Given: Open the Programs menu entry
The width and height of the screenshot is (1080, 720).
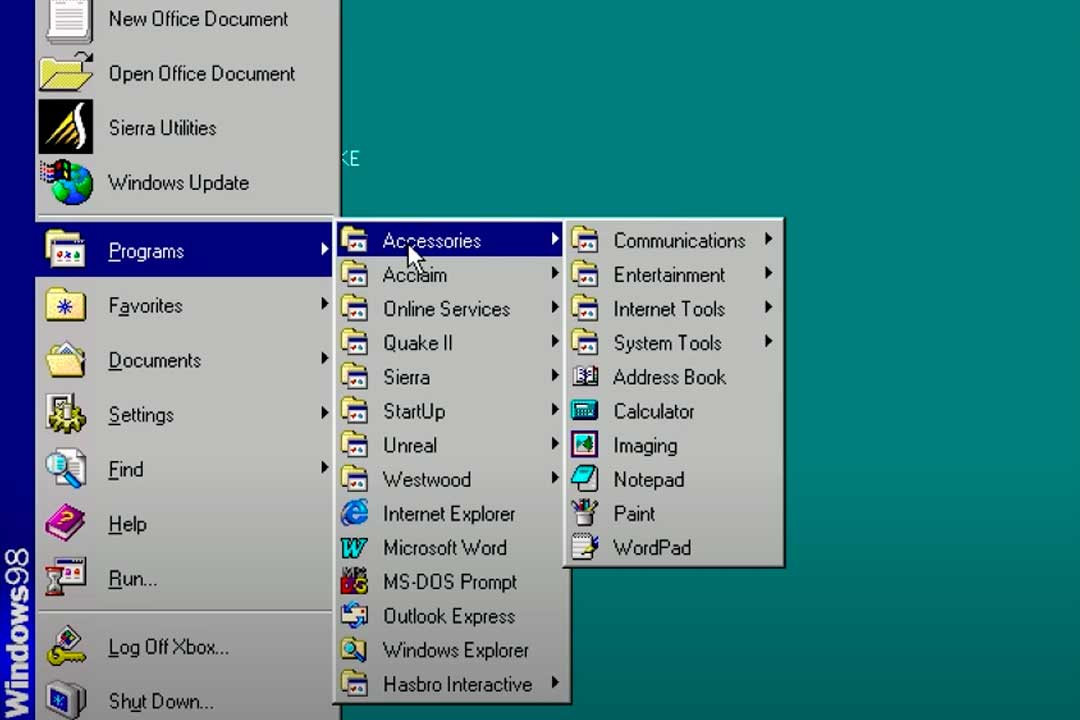Looking at the screenshot, I should pyautogui.click(x=185, y=249).
